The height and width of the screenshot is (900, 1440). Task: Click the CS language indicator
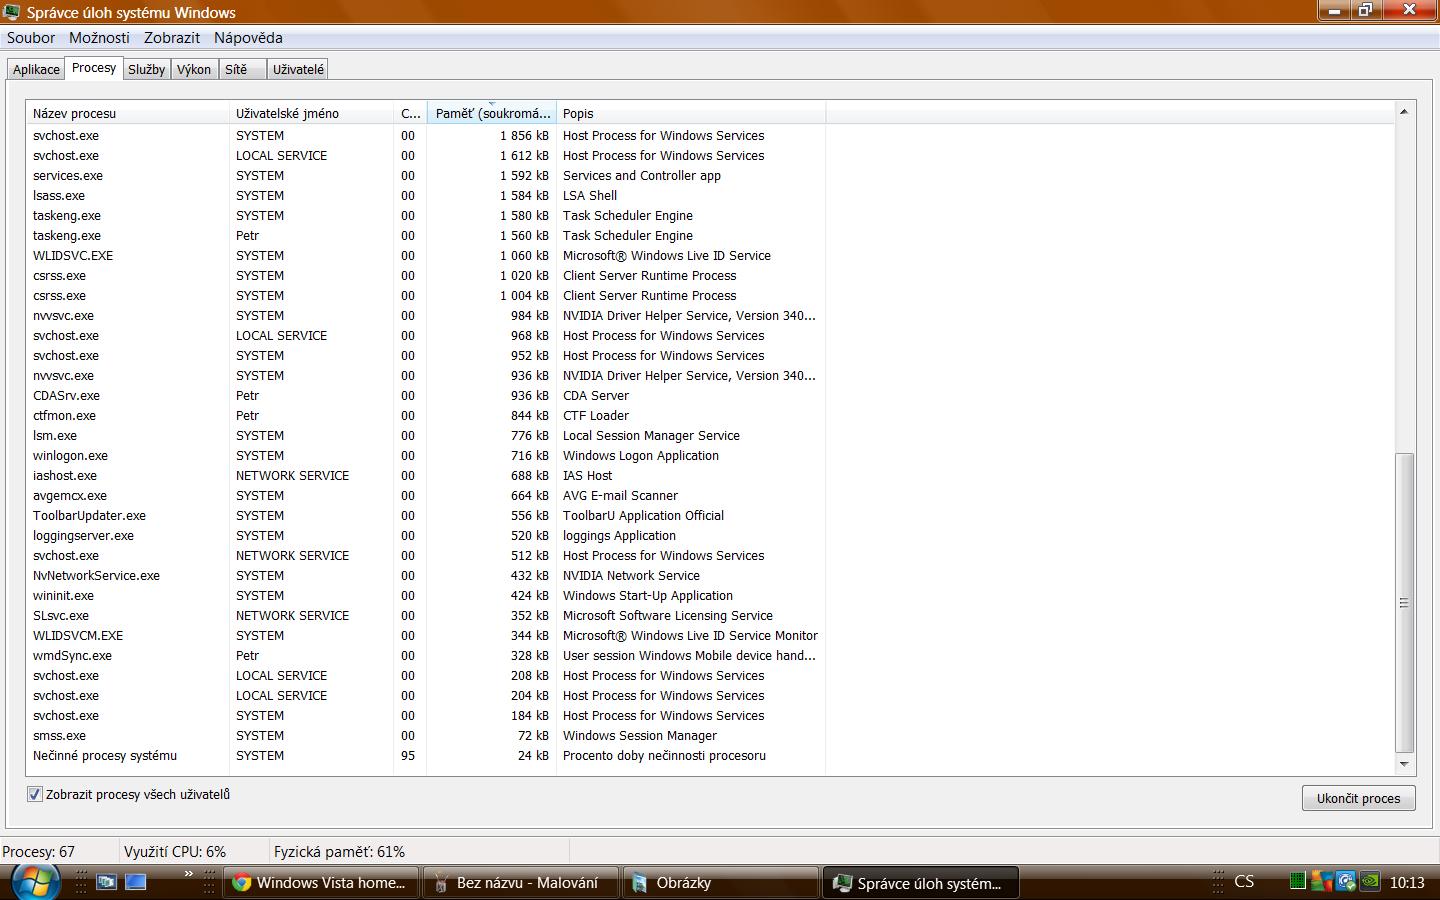[x=1244, y=882]
